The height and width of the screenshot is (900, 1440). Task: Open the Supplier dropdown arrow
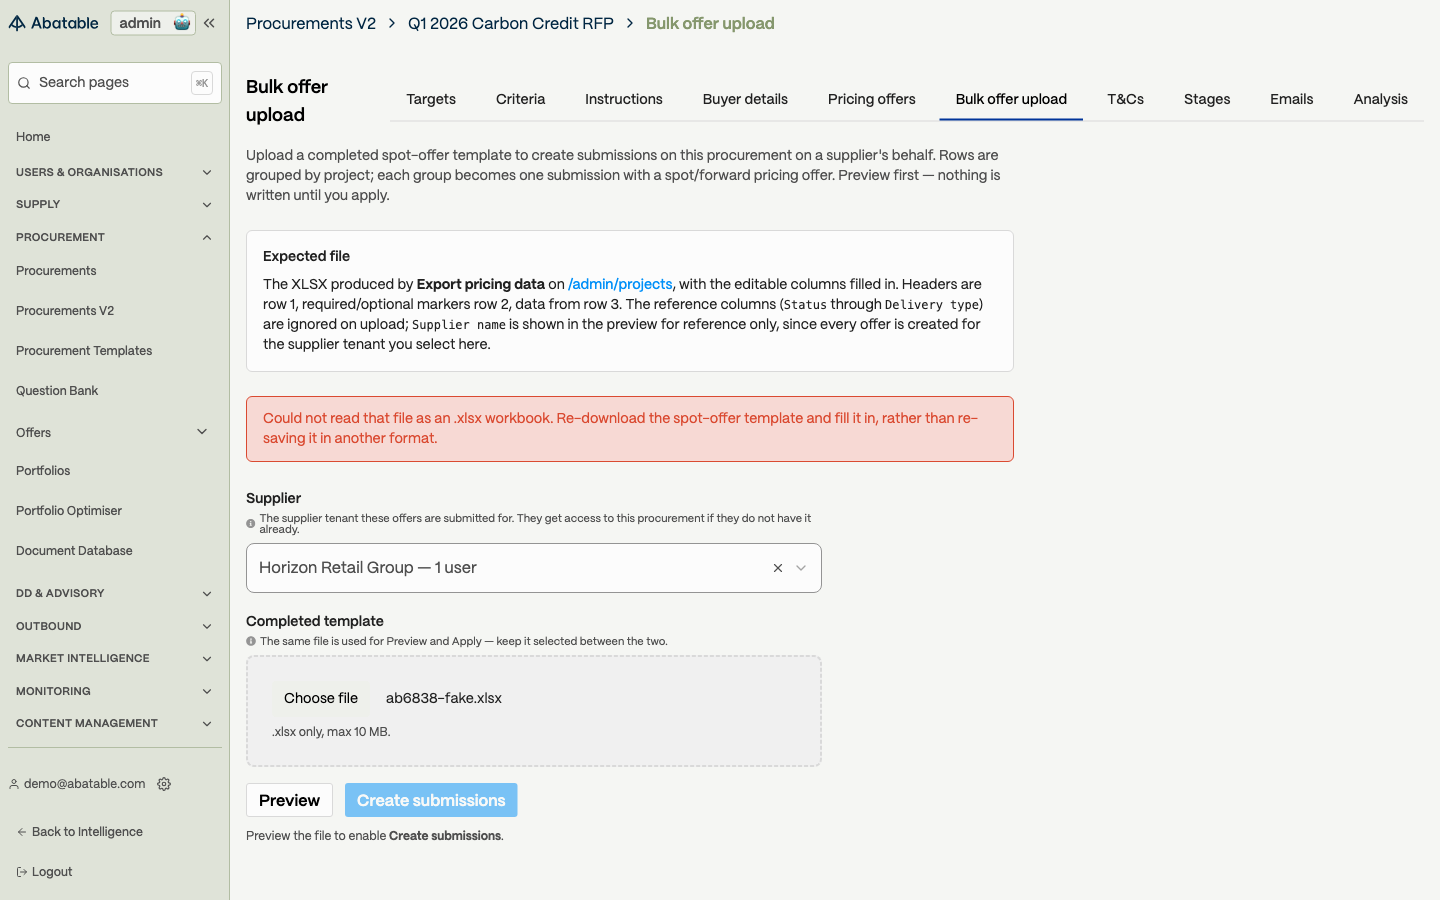point(801,568)
